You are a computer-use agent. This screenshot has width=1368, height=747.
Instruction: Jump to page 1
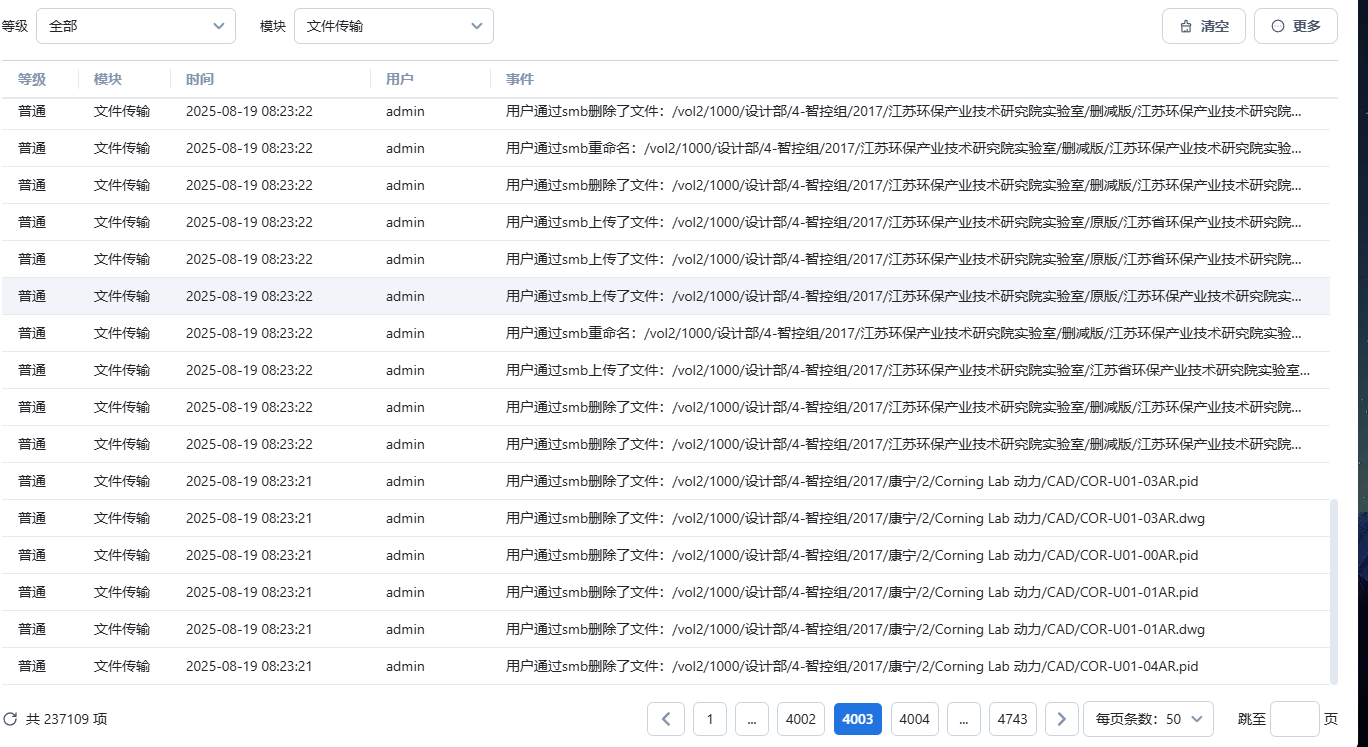pyautogui.click(x=710, y=719)
